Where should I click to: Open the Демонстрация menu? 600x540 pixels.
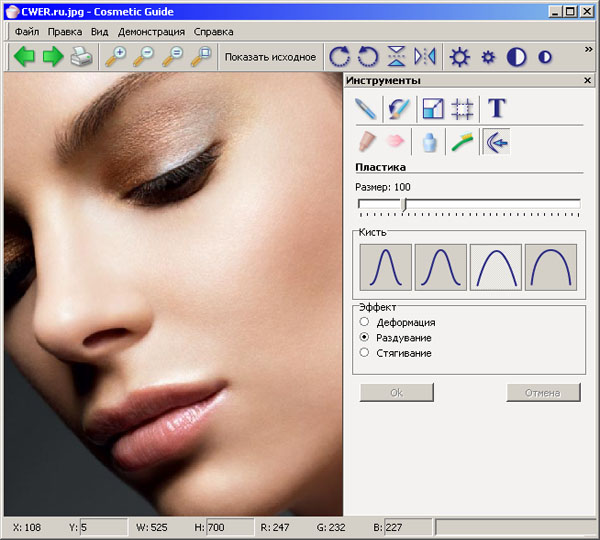click(x=151, y=31)
